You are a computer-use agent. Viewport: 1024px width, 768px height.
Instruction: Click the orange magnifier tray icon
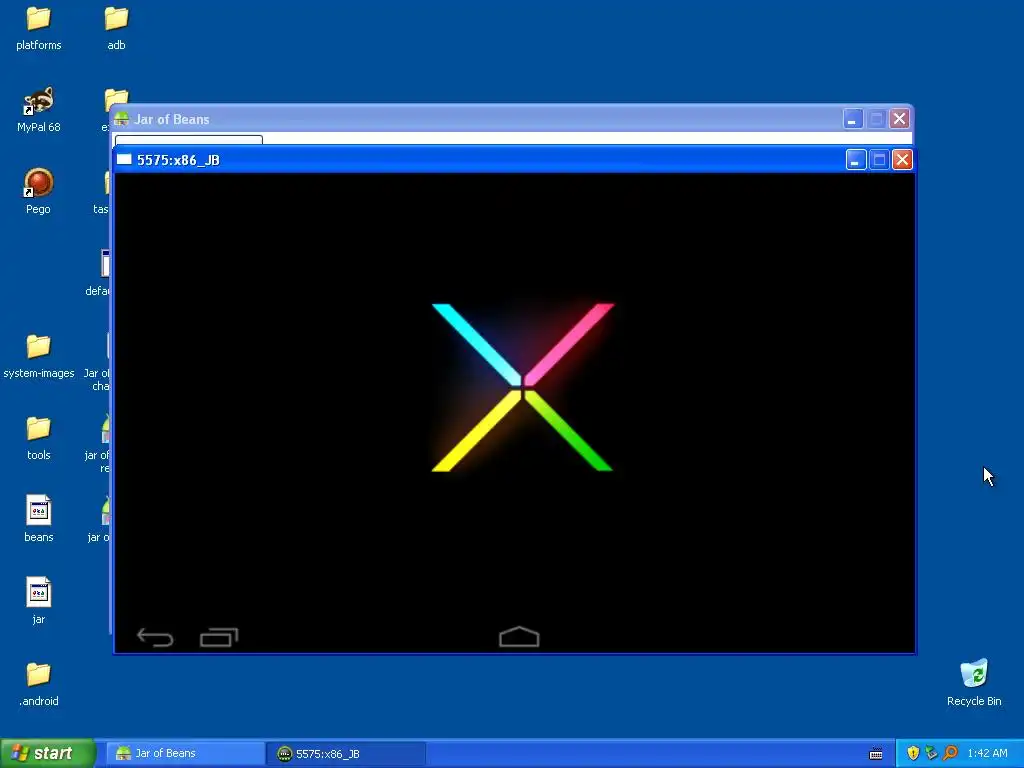tap(950, 753)
